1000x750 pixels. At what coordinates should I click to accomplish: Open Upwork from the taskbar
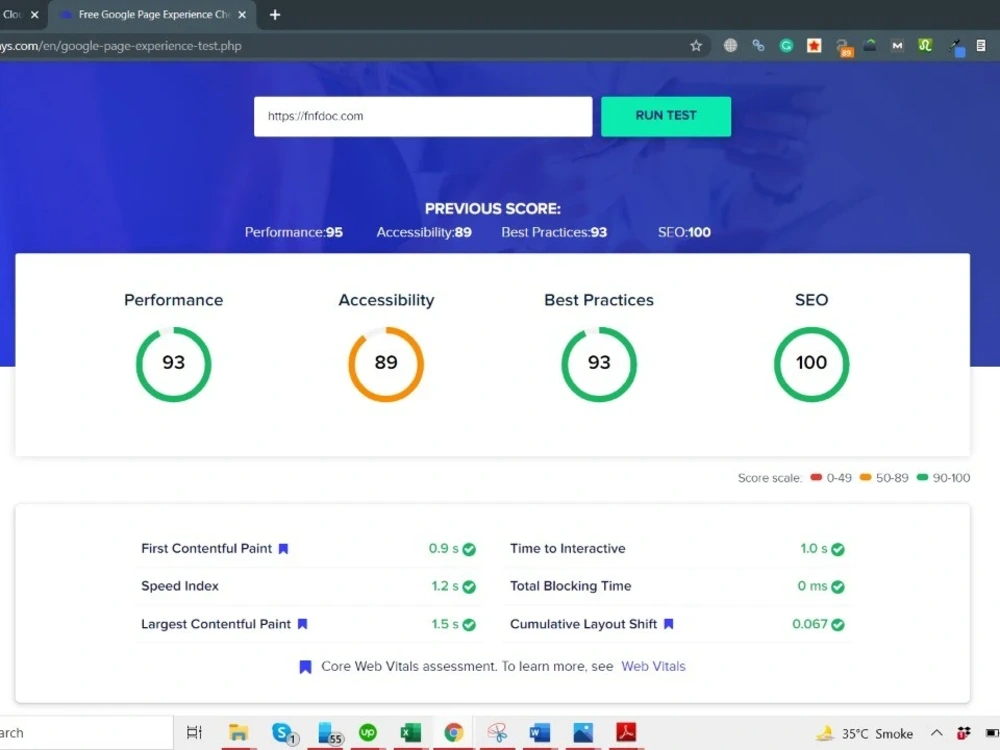click(x=368, y=733)
